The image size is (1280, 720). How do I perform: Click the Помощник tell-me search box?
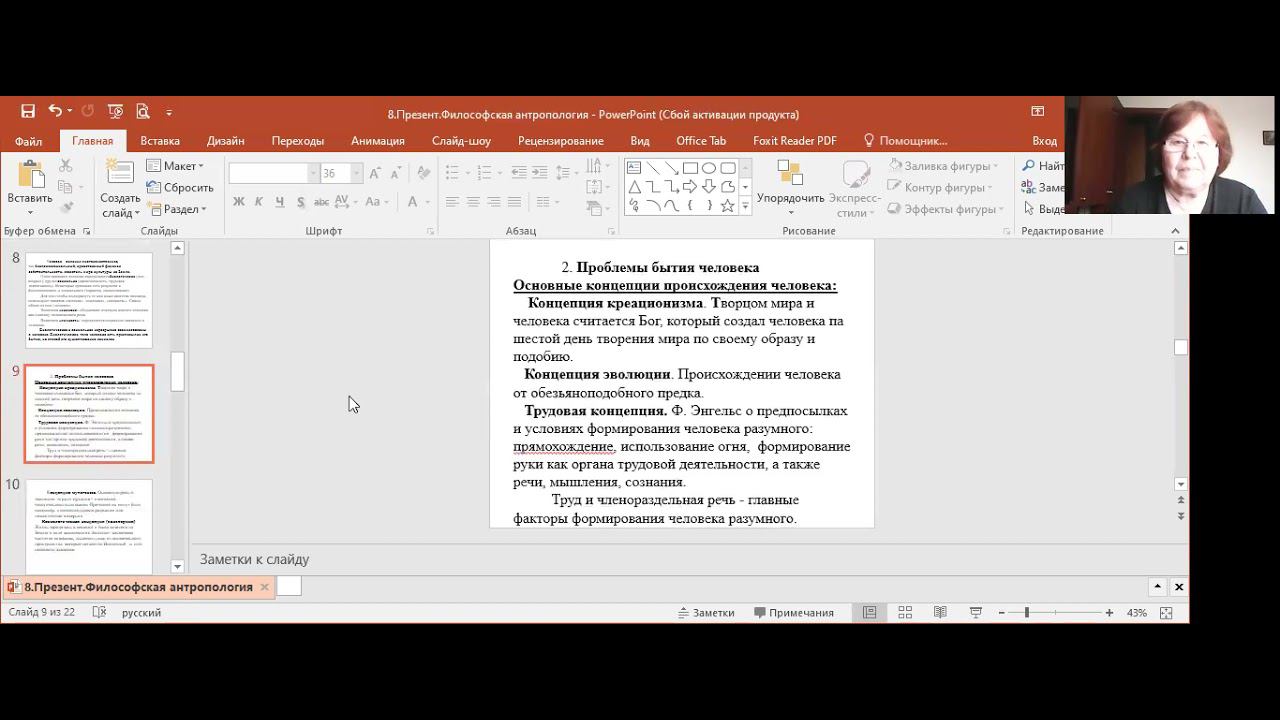(x=905, y=141)
